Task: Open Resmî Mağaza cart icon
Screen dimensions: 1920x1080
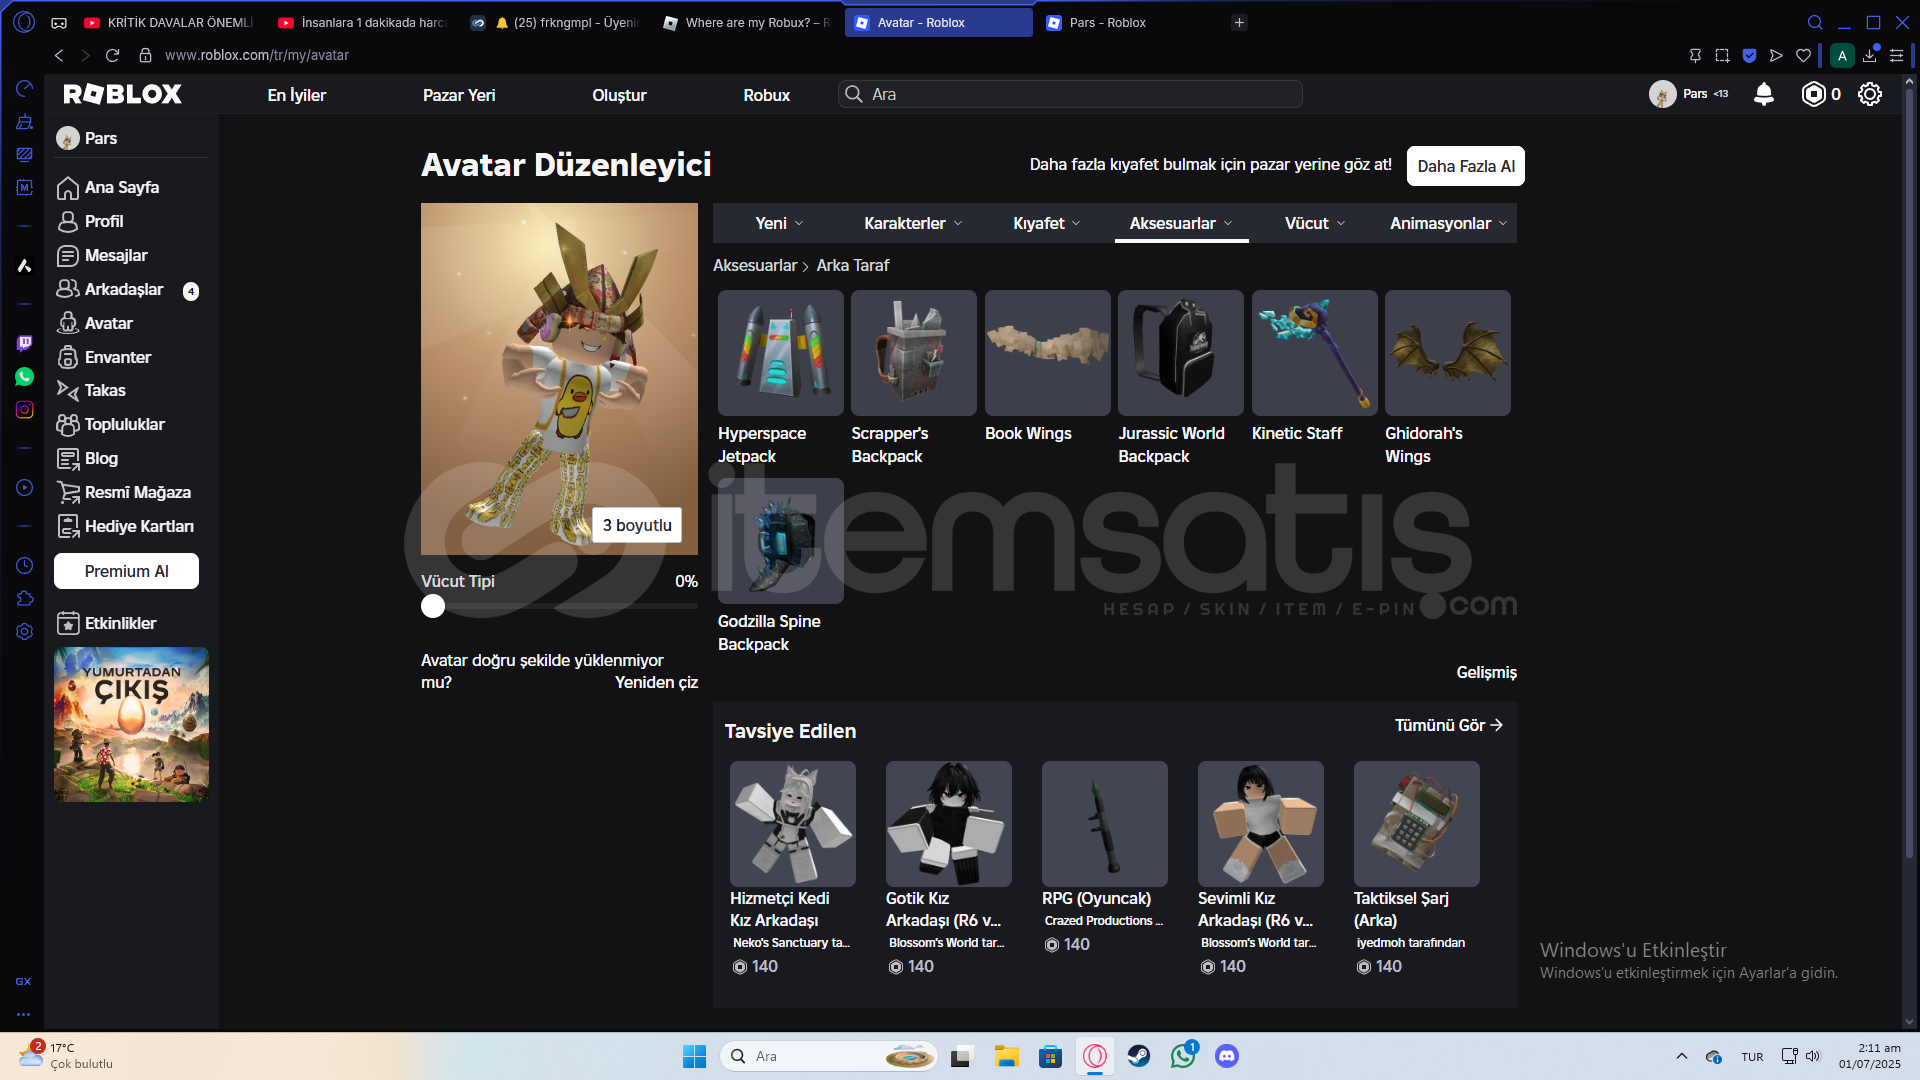Action: coord(68,492)
